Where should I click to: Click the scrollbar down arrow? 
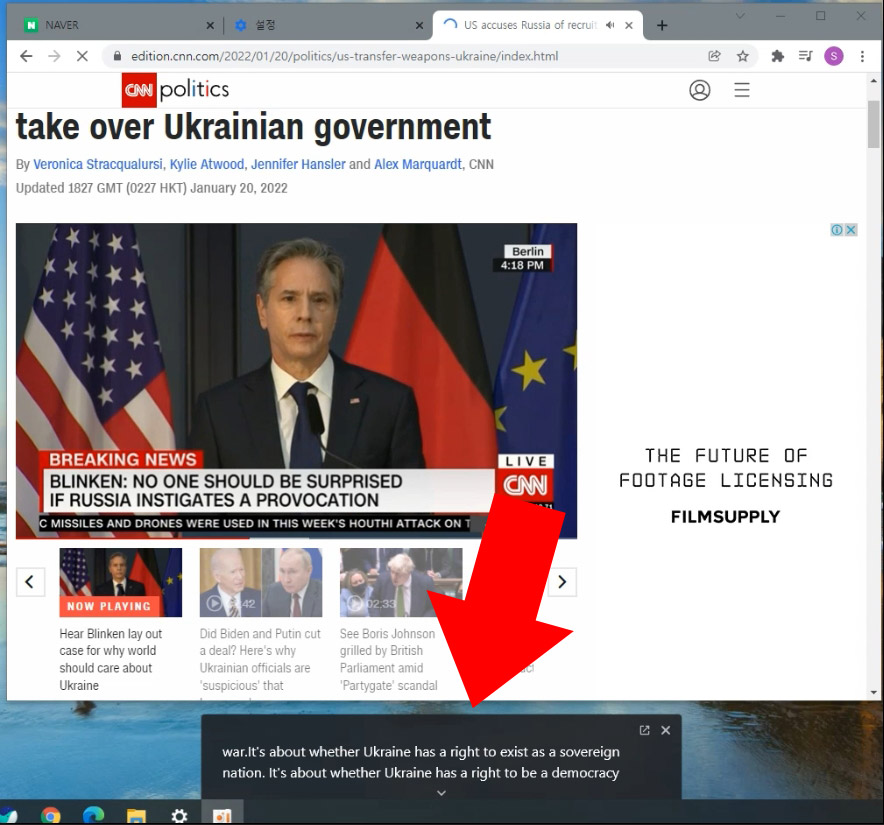coord(873,692)
